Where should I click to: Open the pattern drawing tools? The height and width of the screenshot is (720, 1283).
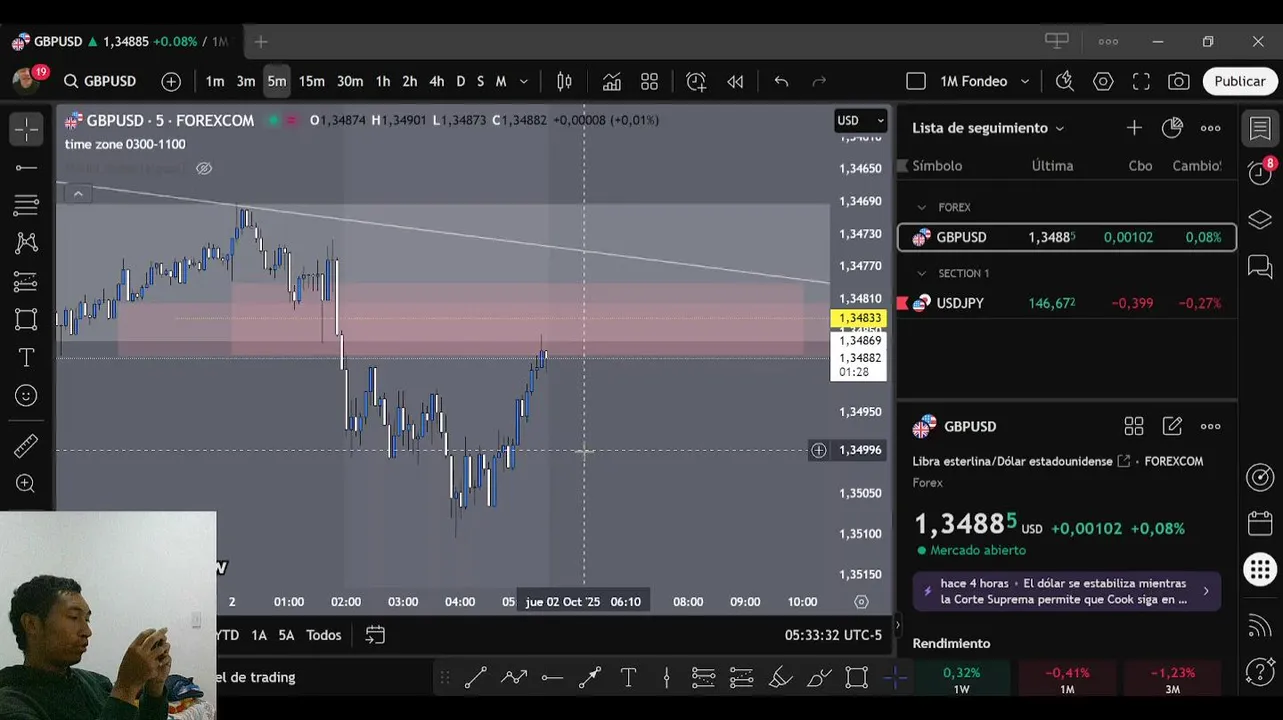coord(26,243)
